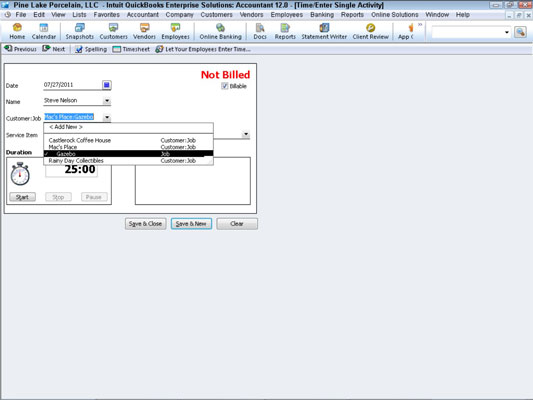Open the date calendar picker icon
The height and width of the screenshot is (400, 533).
pos(106,85)
